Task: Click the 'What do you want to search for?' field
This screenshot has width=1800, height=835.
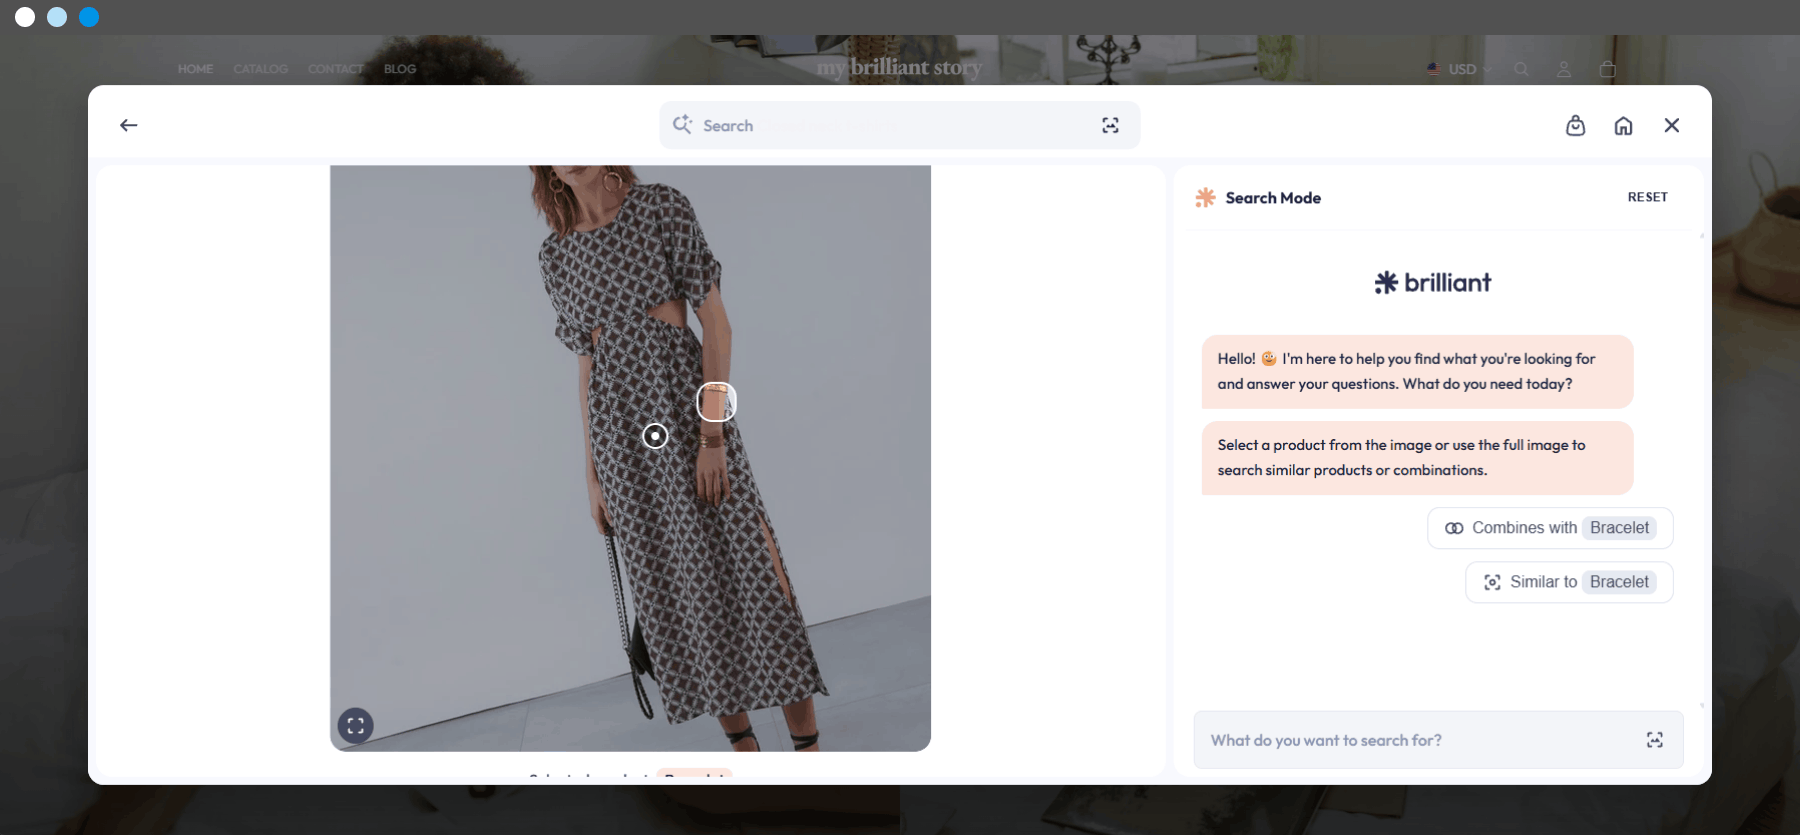Action: point(1438,740)
